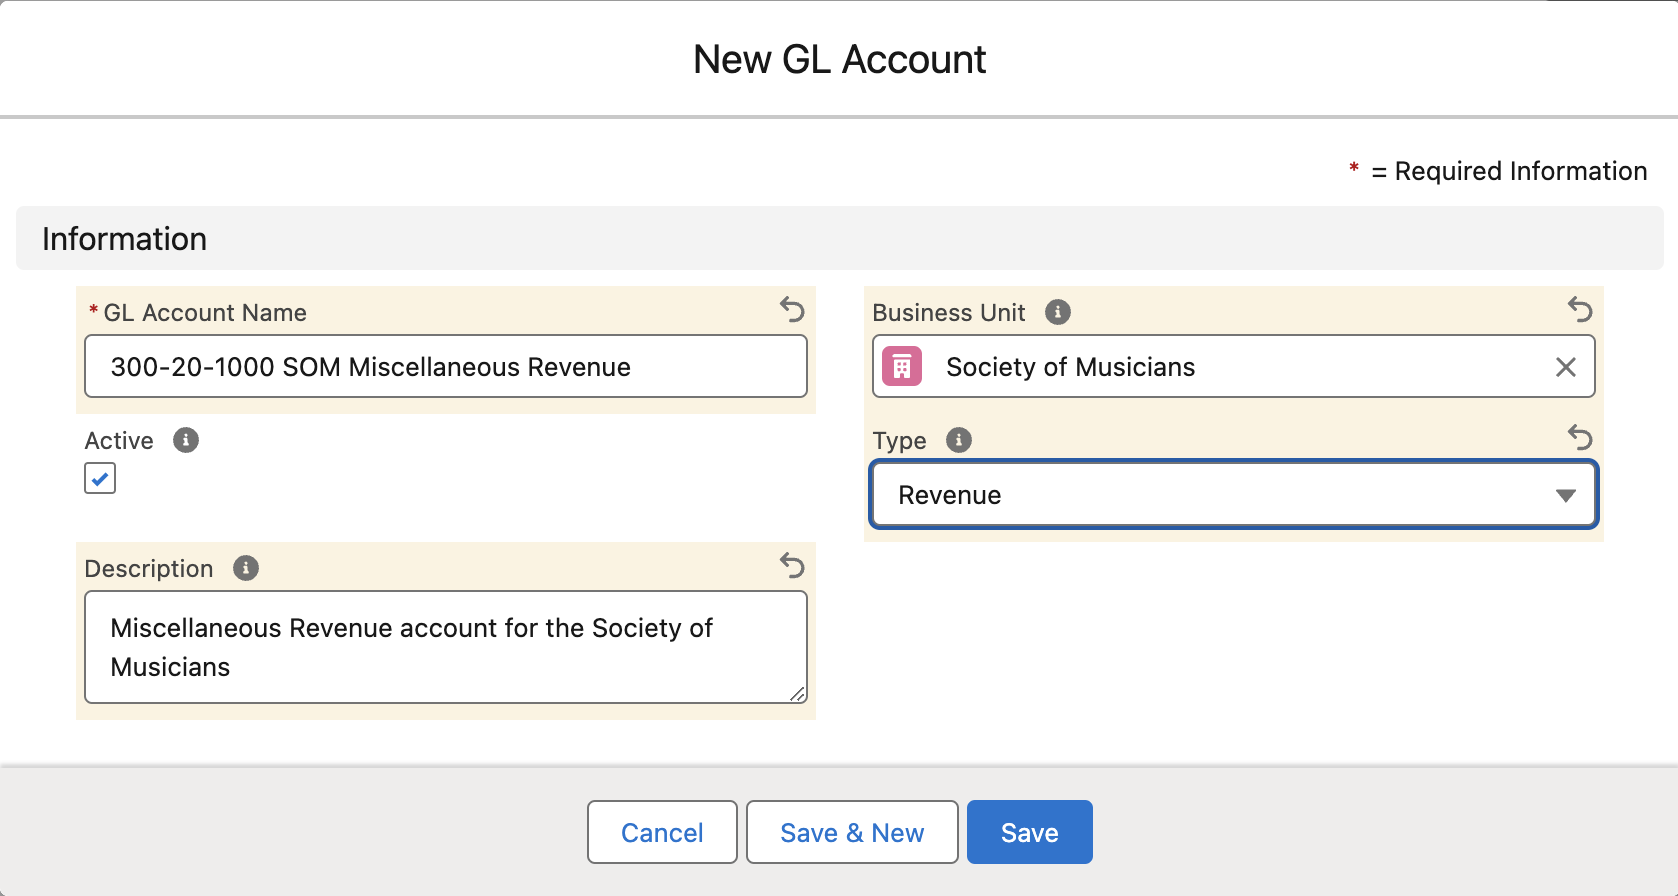This screenshot has height=896, width=1678.
Task: Click the Description text area
Action: pyautogui.click(x=446, y=647)
